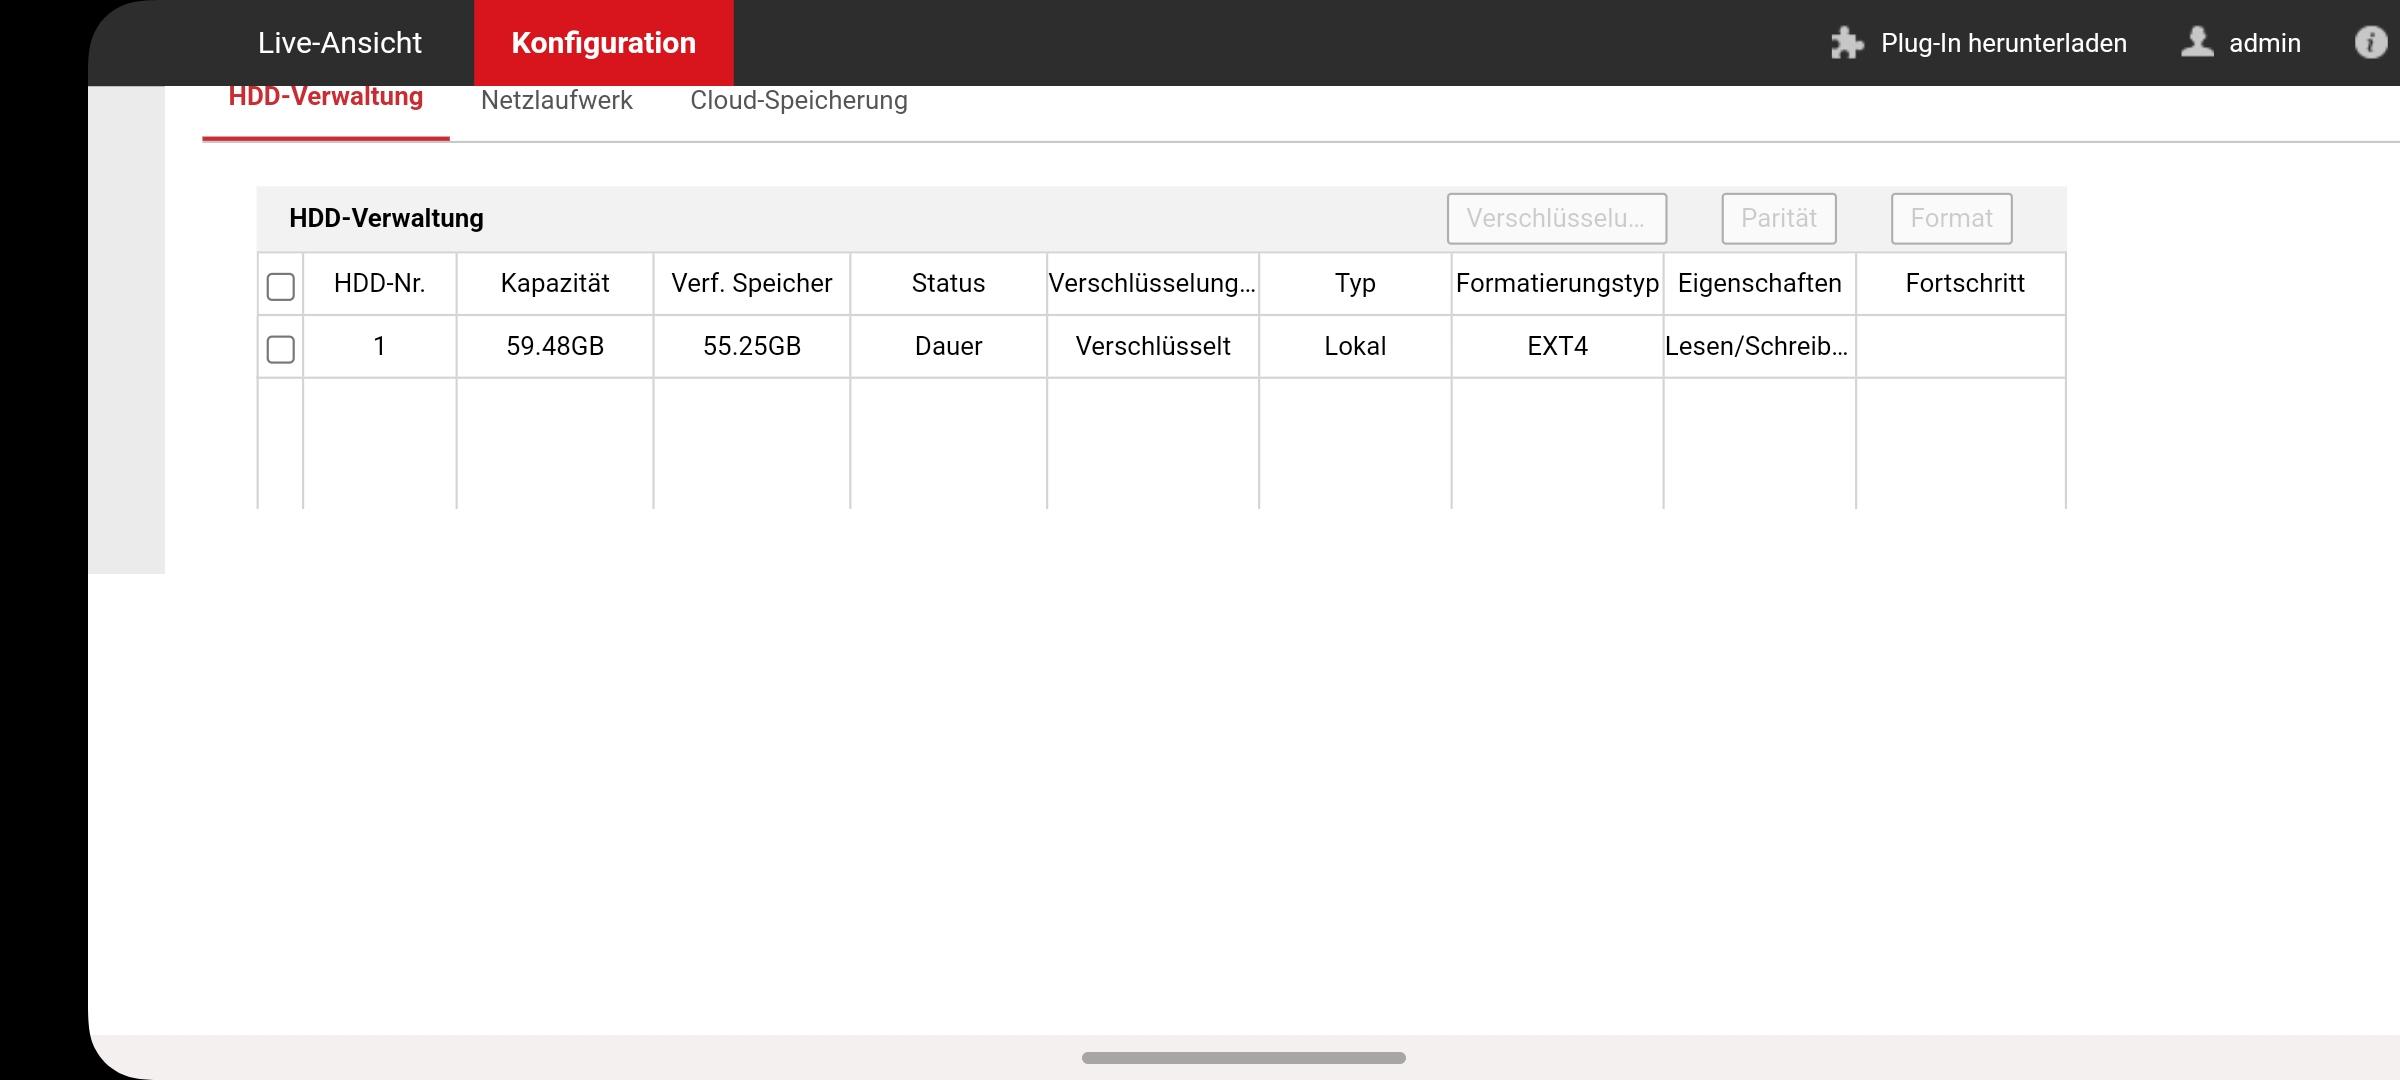Select the checkbox for HDD 1
The width and height of the screenshot is (2400, 1080).
pyautogui.click(x=281, y=349)
